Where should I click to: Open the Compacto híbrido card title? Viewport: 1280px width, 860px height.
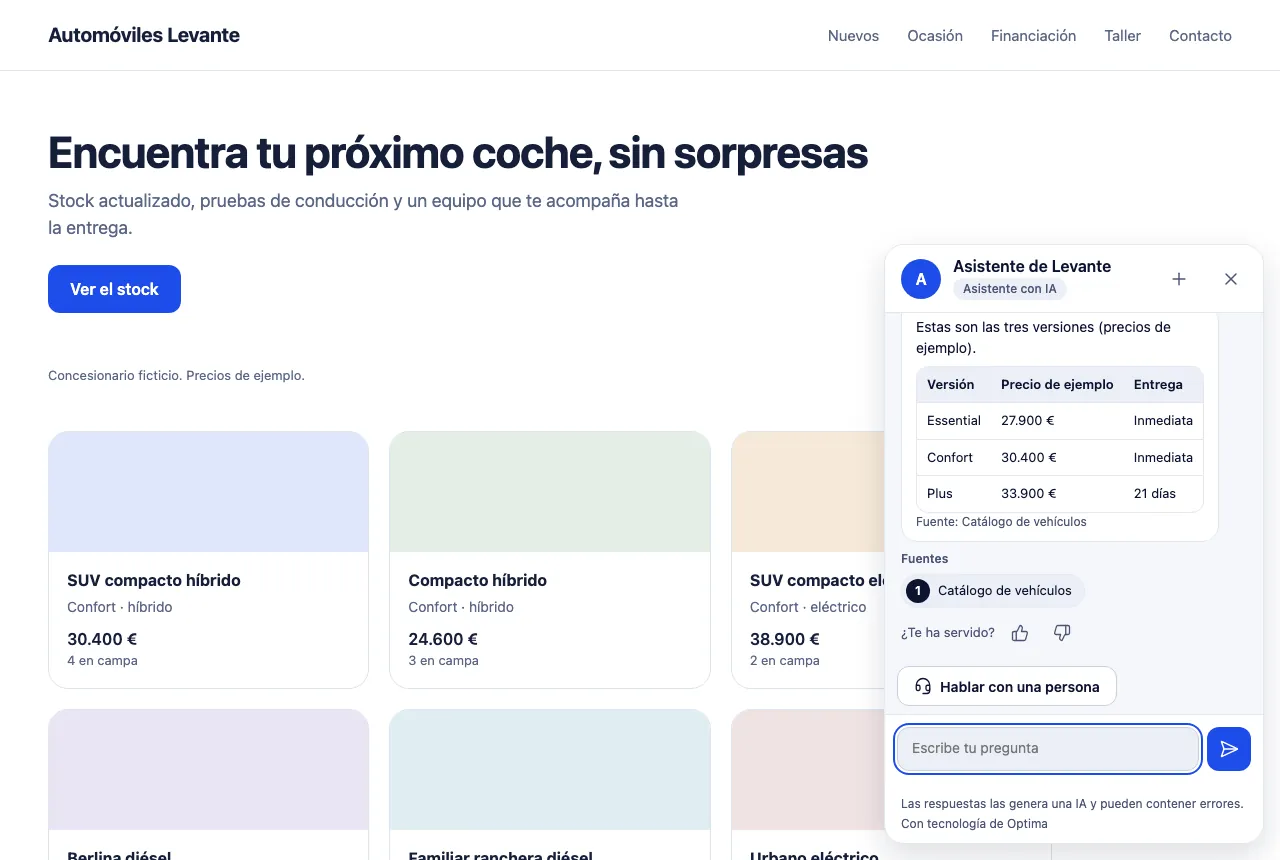coord(477,580)
